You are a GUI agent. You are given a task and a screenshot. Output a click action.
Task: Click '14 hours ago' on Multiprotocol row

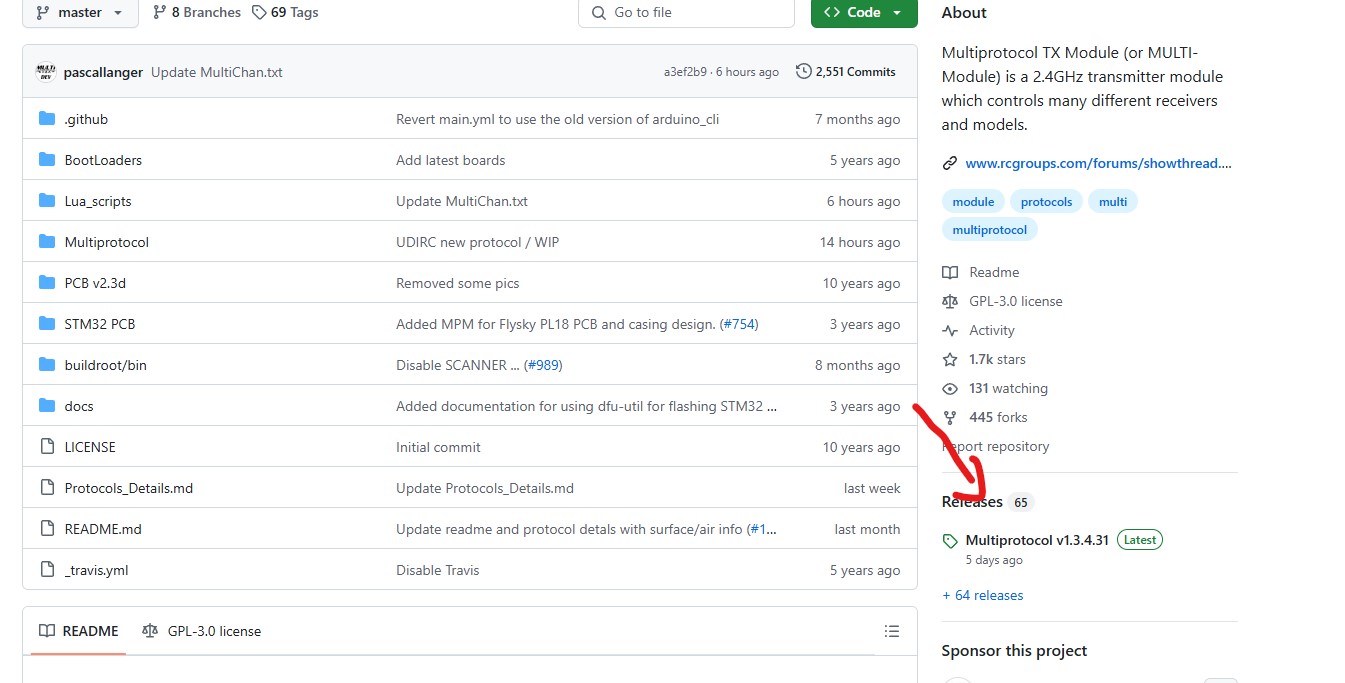point(860,242)
